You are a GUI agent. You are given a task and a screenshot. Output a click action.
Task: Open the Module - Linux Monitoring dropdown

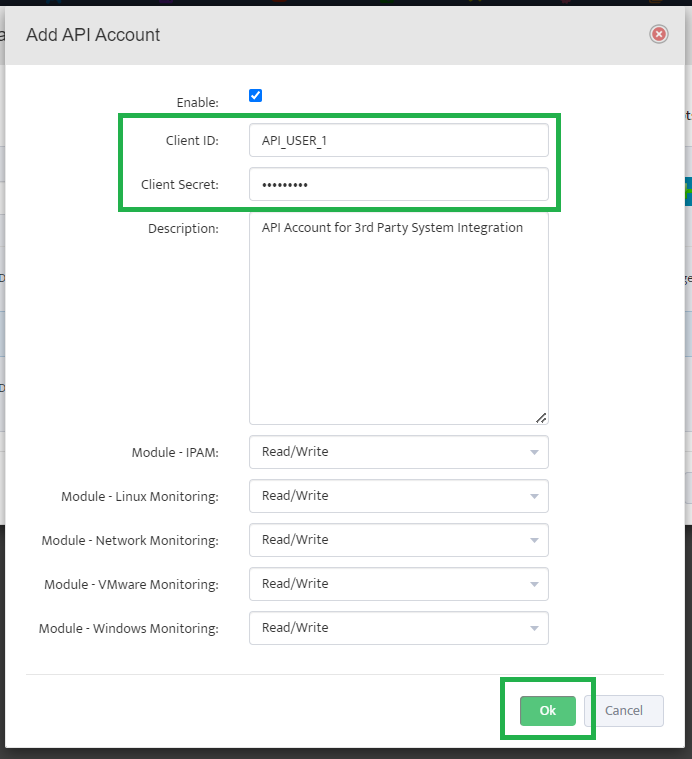[399, 496]
